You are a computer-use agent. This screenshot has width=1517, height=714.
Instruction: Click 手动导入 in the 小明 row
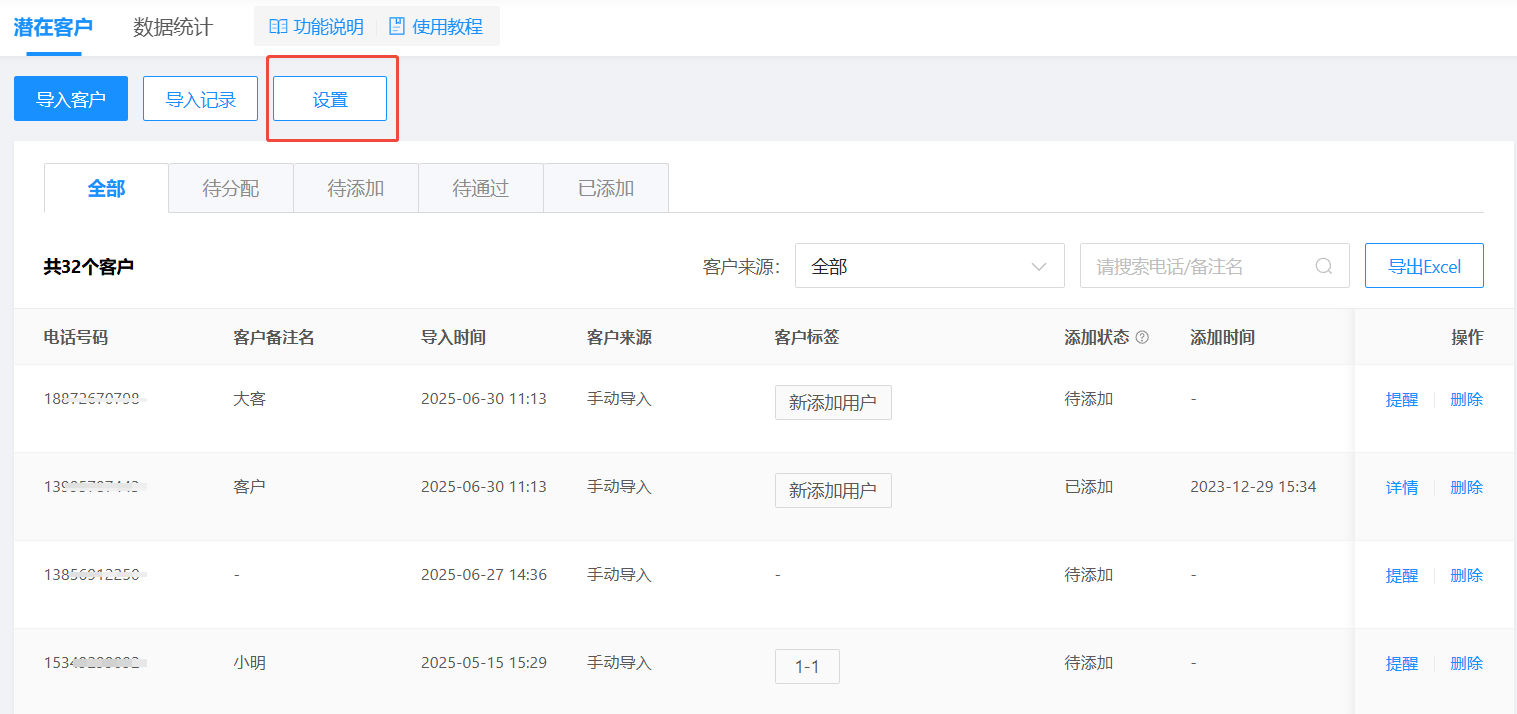click(619, 663)
